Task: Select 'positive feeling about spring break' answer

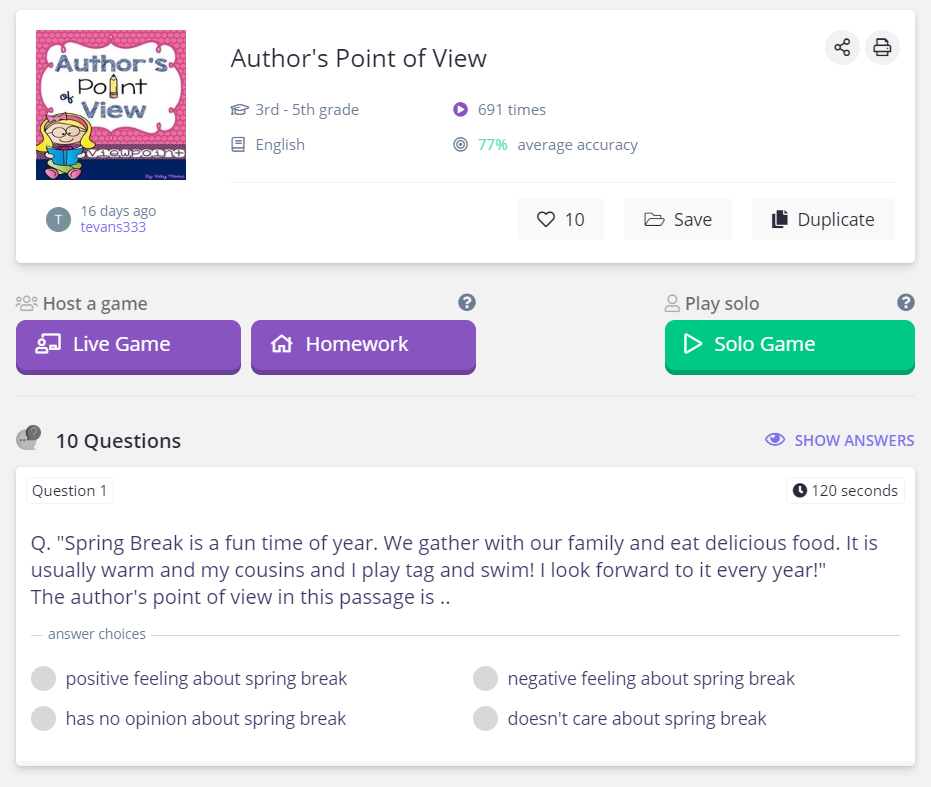Action: coord(189,678)
